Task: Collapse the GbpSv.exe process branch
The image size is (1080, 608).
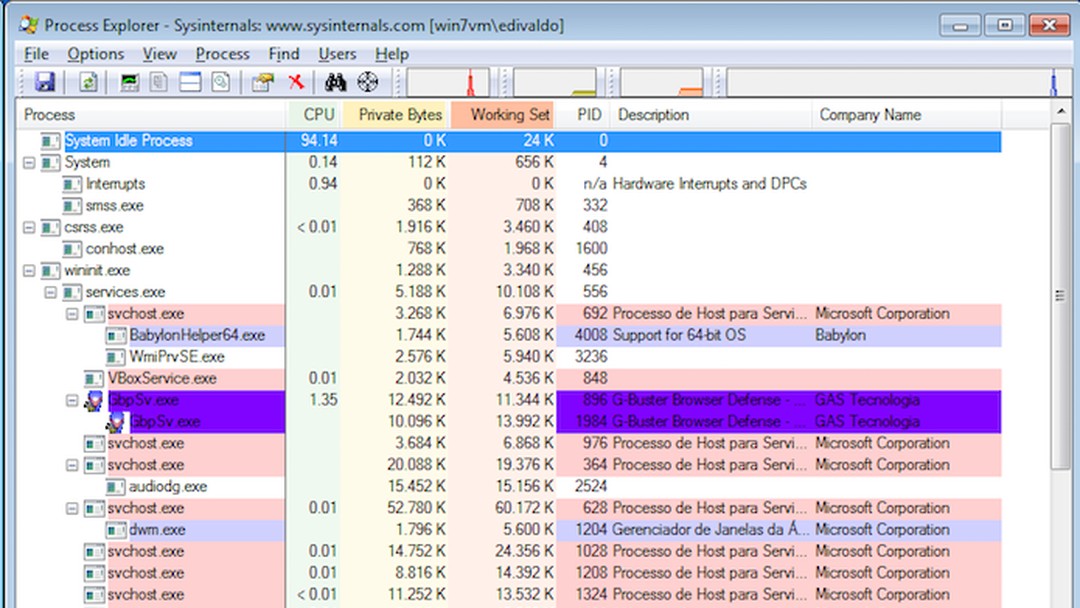Action: 70,399
